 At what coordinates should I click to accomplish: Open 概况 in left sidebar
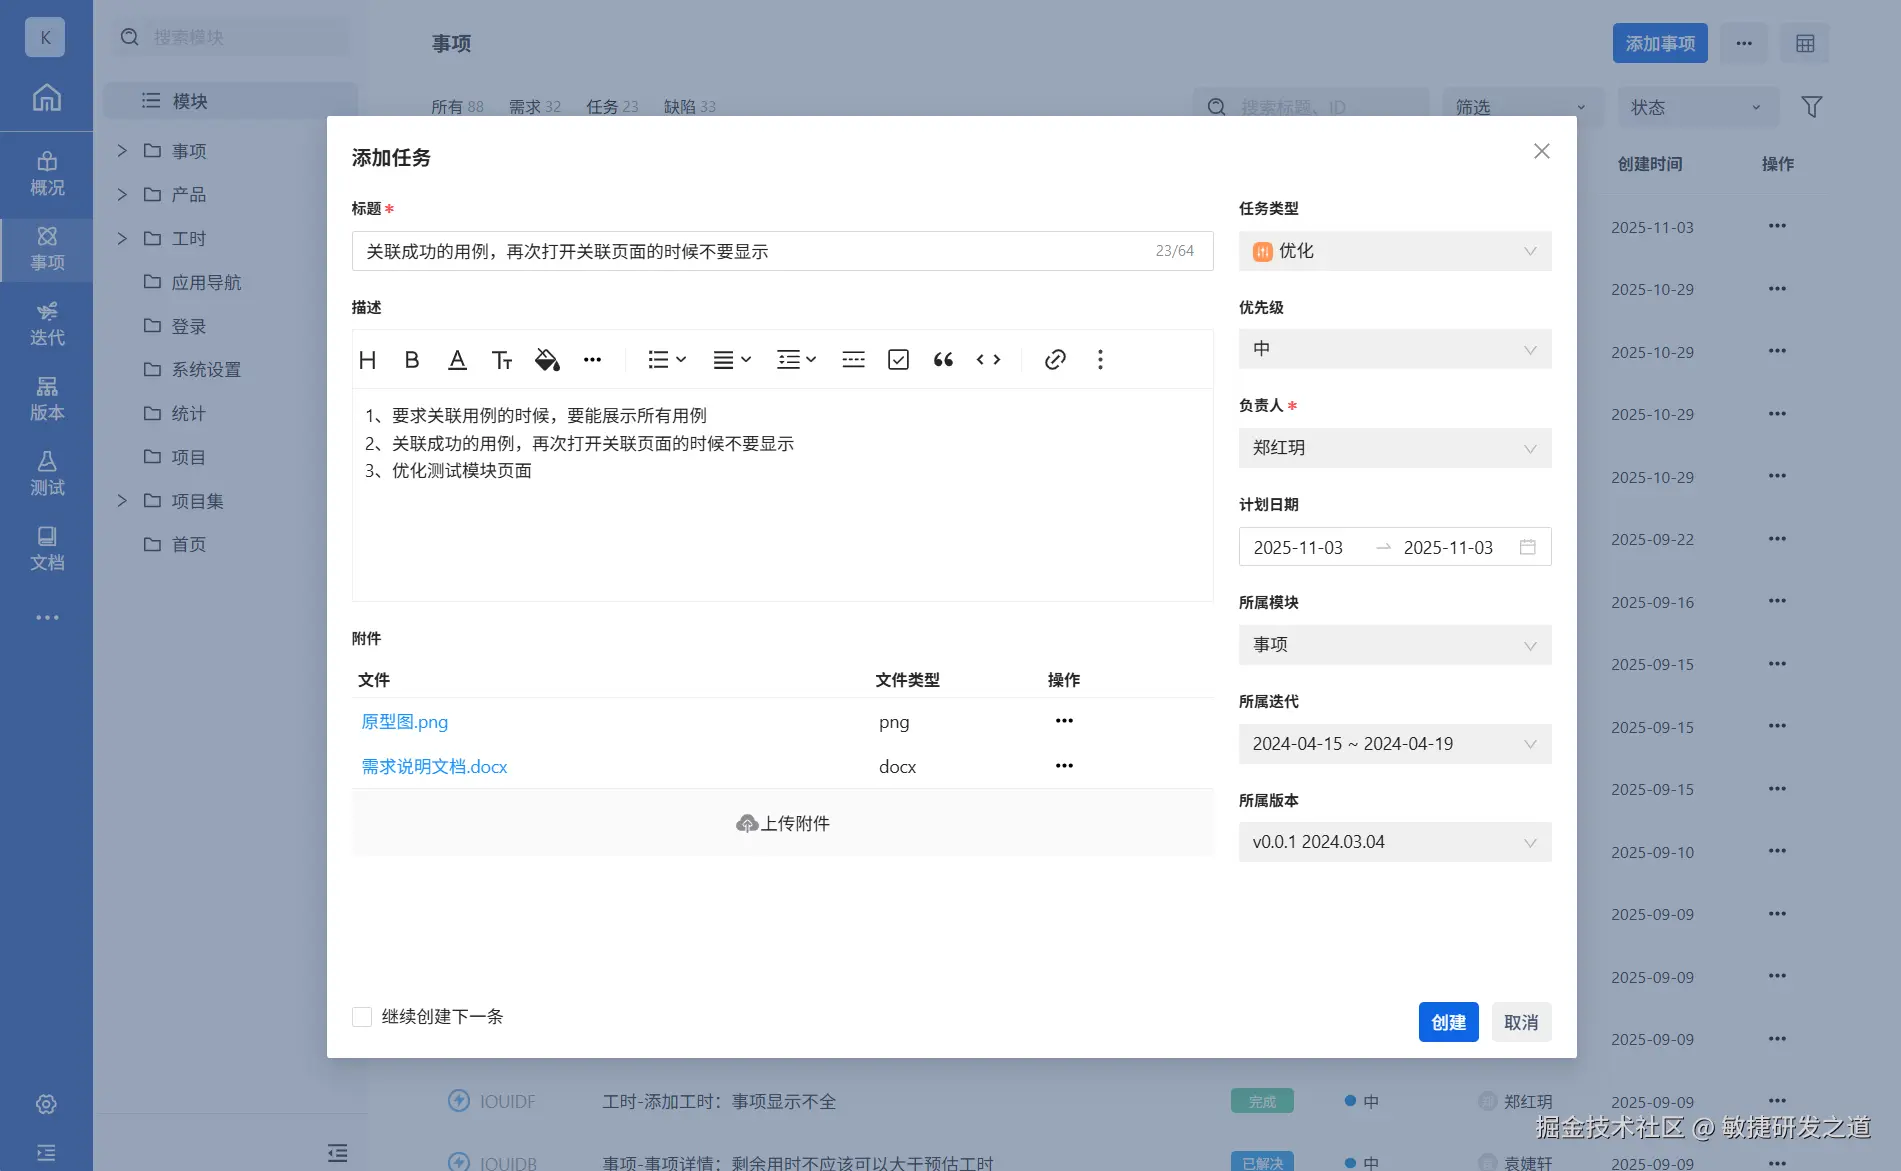46,174
